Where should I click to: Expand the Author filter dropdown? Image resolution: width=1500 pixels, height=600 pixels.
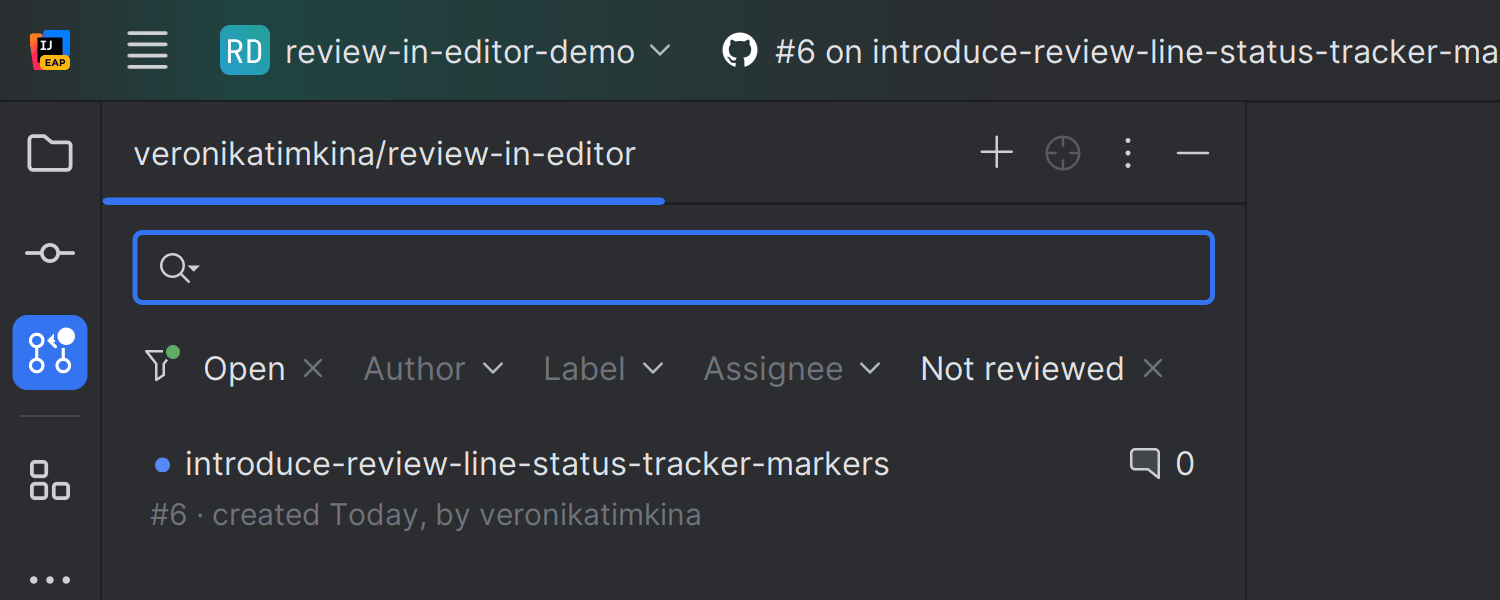point(433,369)
